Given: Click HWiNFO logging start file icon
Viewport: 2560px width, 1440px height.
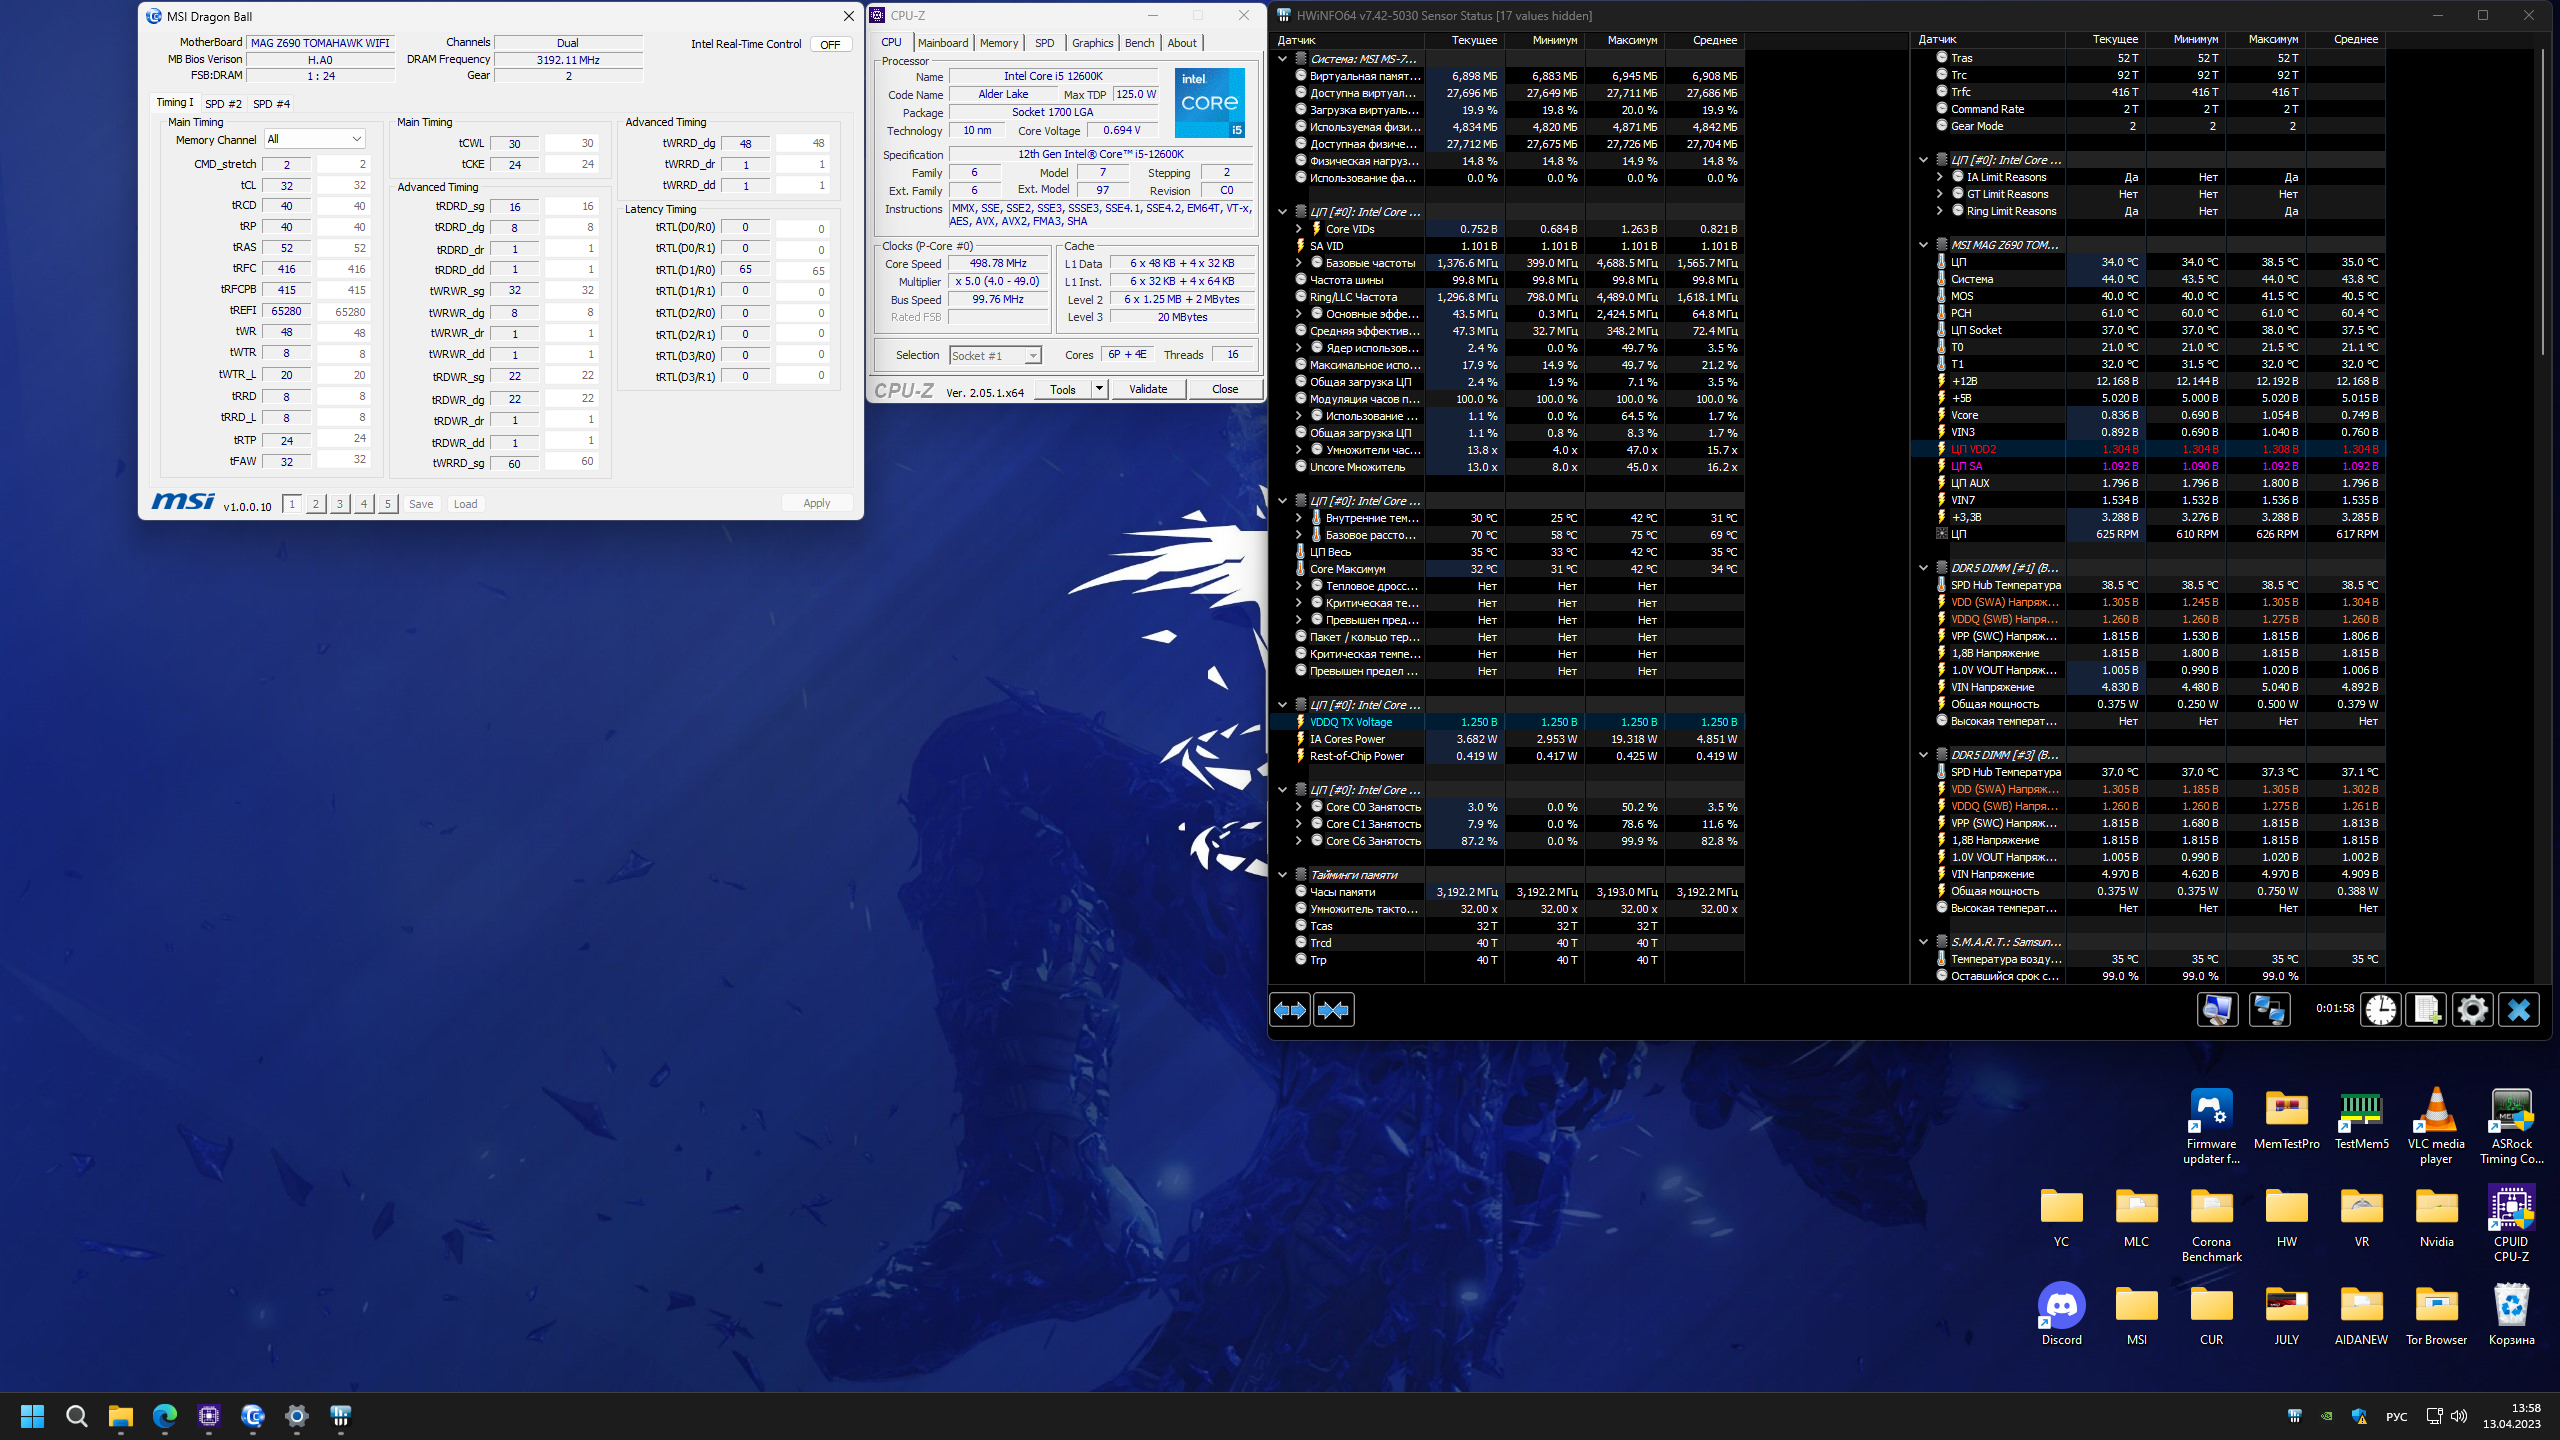Looking at the screenshot, I should (x=2427, y=1010).
